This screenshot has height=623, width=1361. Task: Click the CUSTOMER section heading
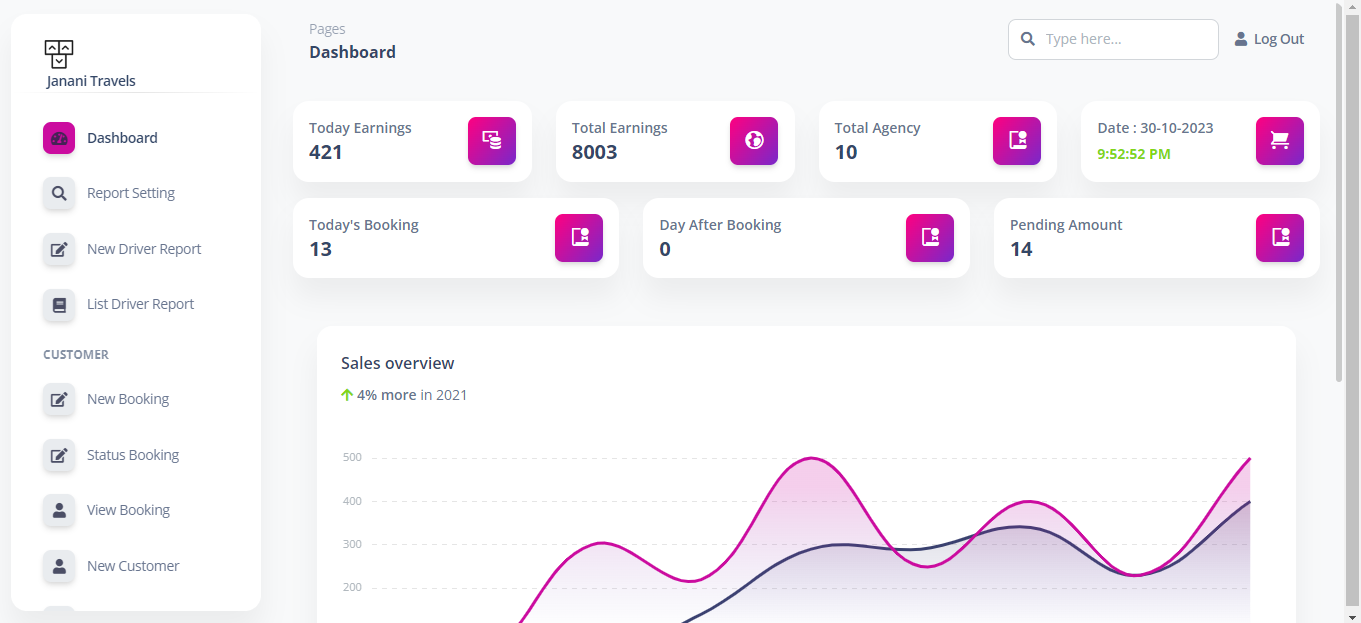[76, 355]
